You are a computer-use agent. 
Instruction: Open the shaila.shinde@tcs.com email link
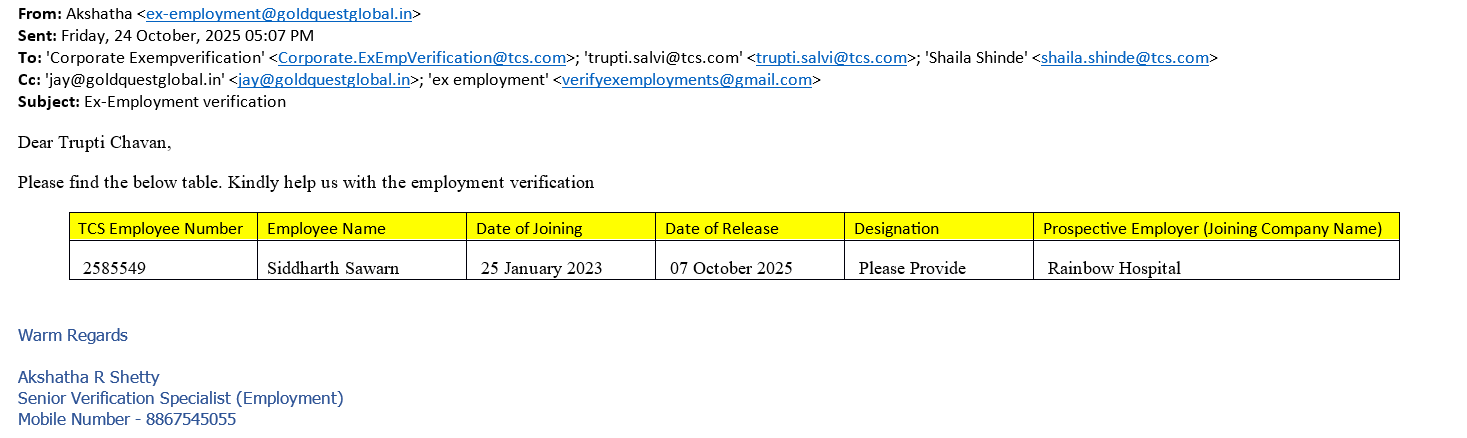click(1125, 58)
